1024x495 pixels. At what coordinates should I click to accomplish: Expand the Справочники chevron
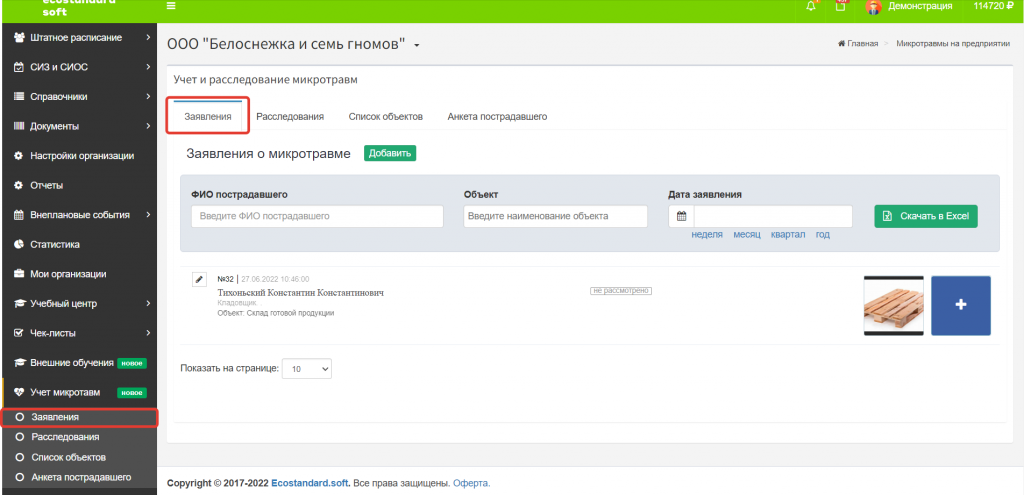click(x=148, y=97)
